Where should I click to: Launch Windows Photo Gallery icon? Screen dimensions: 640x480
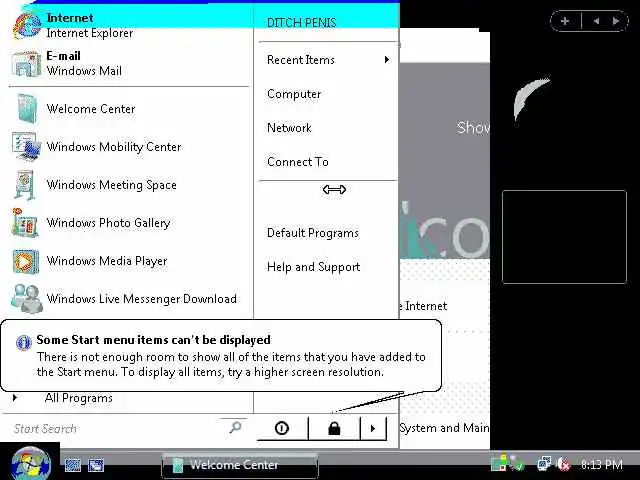pos(25,223)
